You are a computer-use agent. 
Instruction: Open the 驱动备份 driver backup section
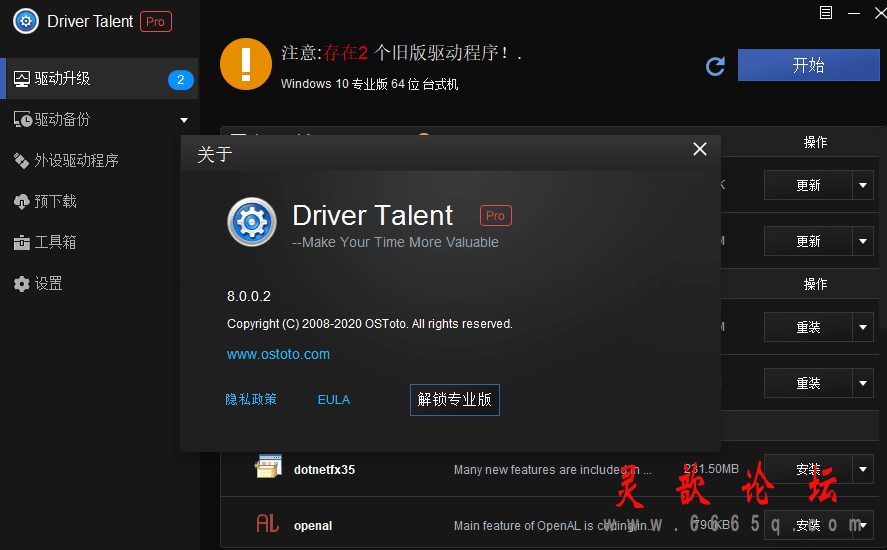[100, 119]
